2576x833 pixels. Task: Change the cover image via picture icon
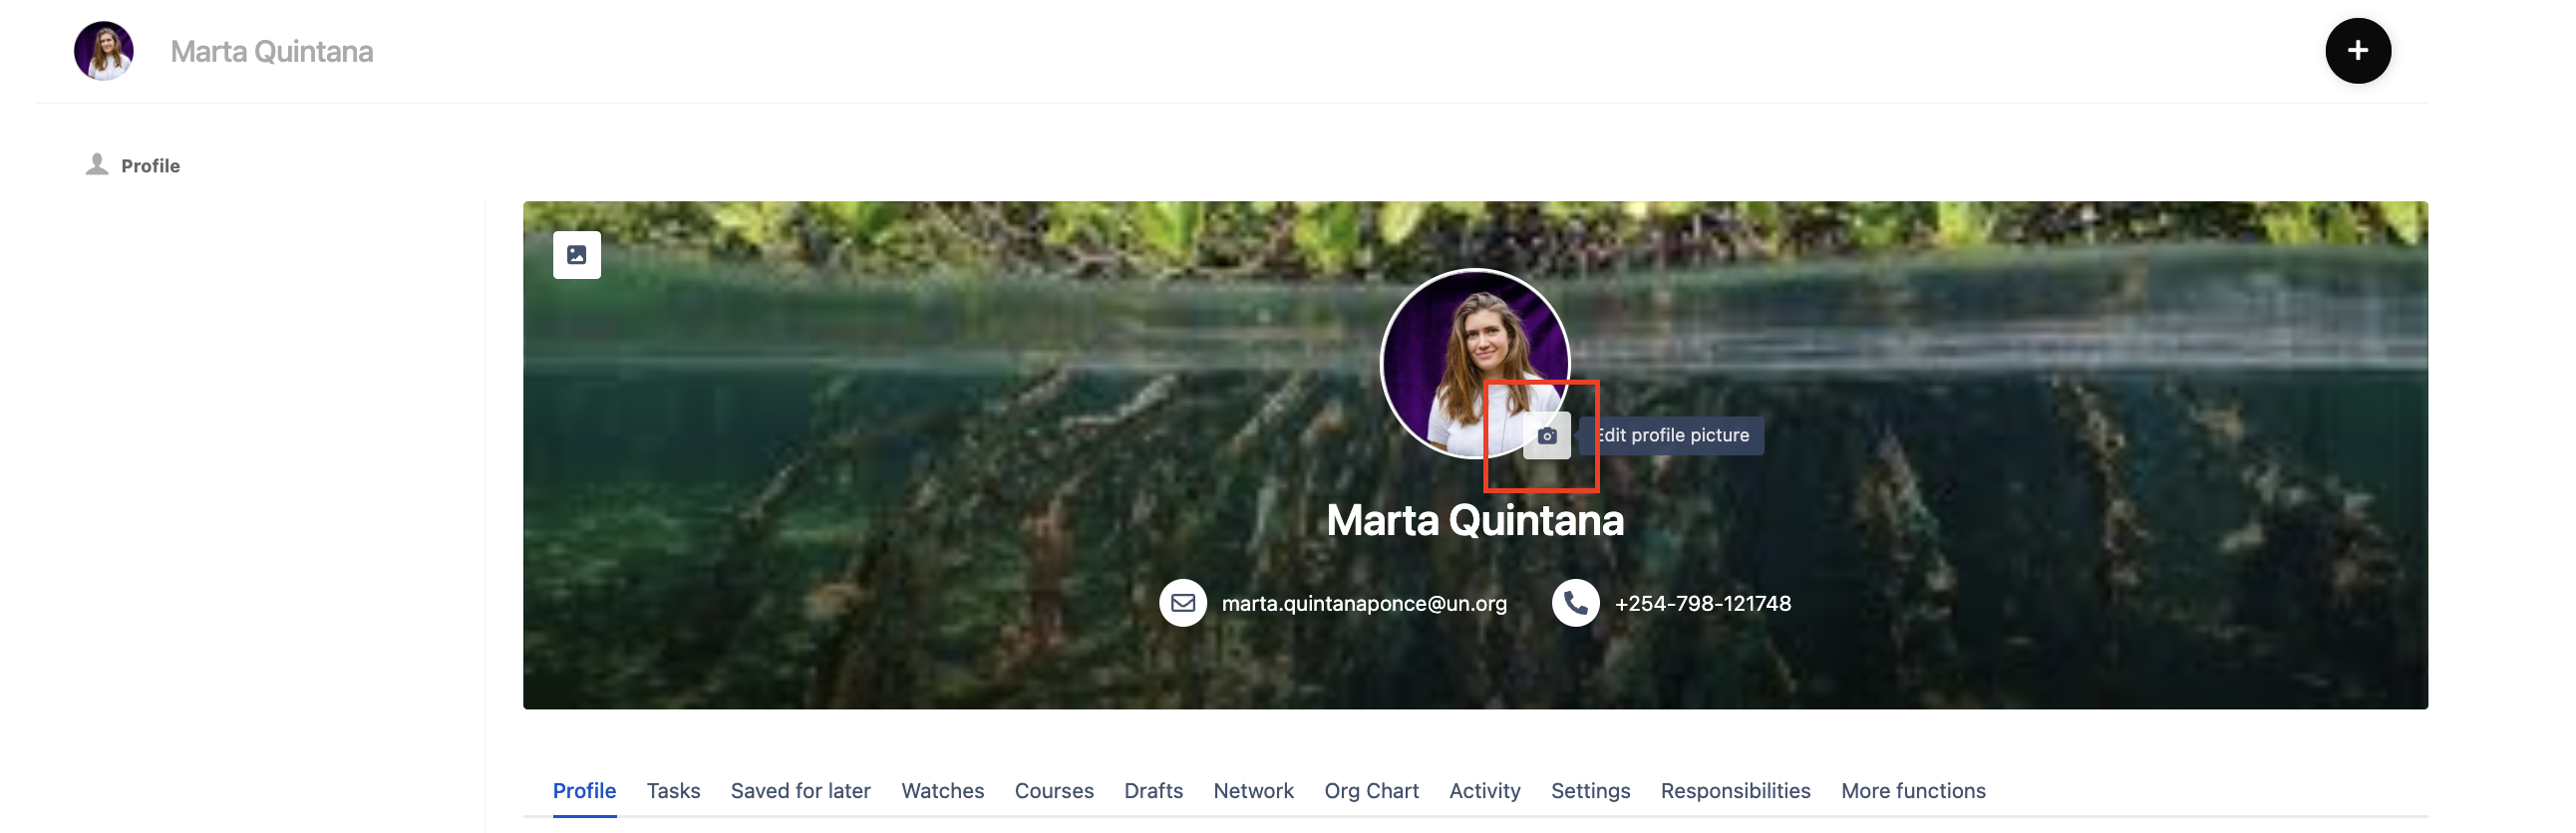click(x=577, y=255)
